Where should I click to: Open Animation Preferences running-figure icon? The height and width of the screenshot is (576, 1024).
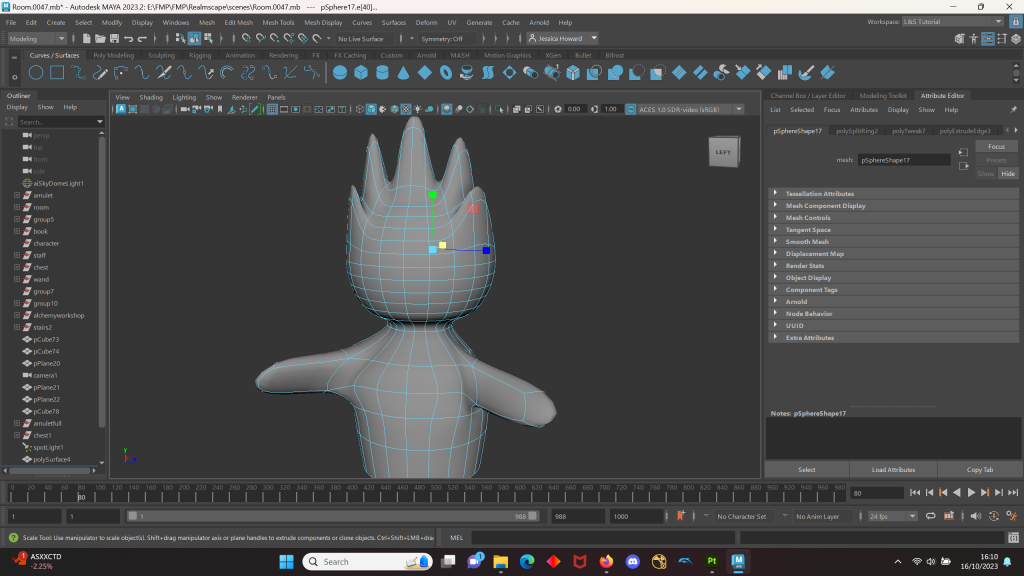[x=1012, y=516]
